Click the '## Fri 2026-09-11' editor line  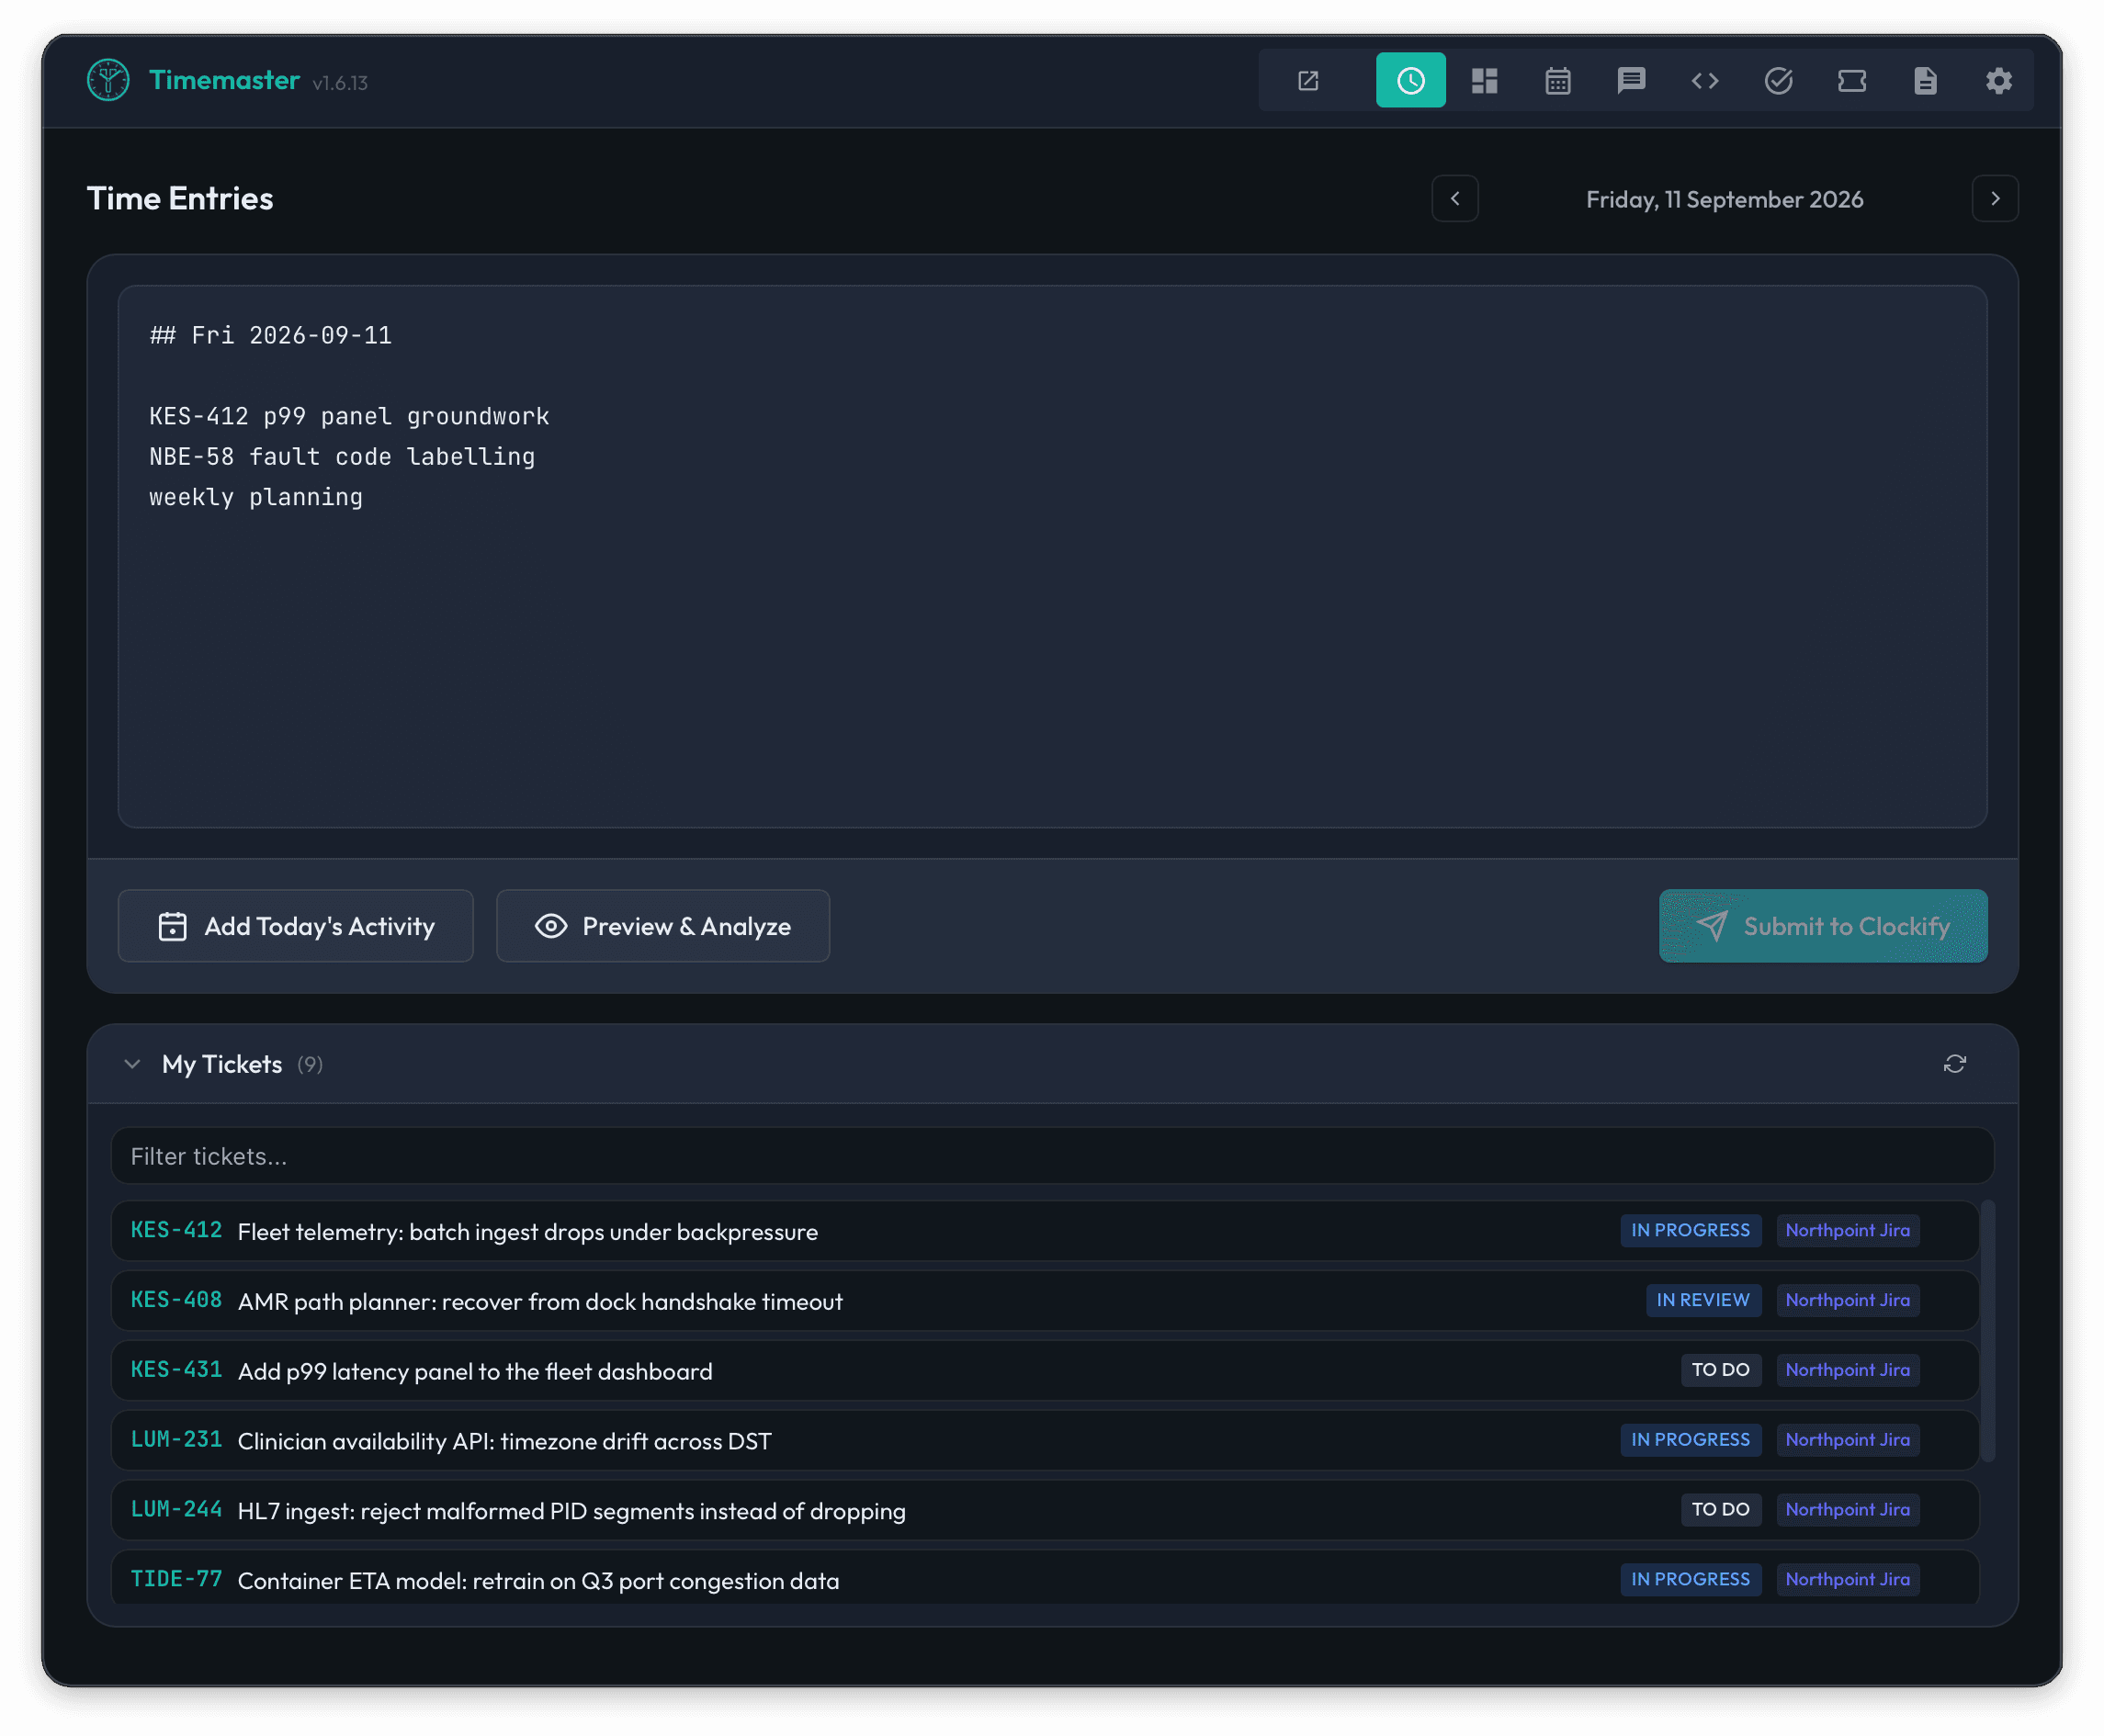(270, 336)
